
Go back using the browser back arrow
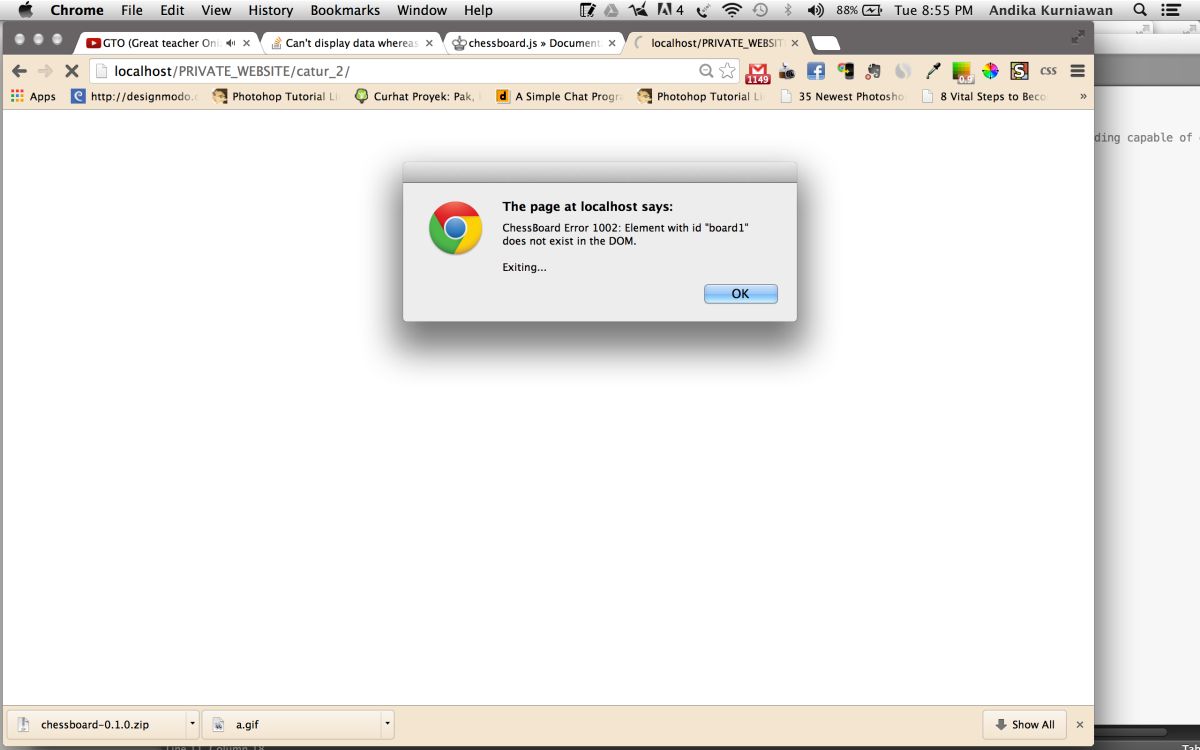[x=19, y=71]
